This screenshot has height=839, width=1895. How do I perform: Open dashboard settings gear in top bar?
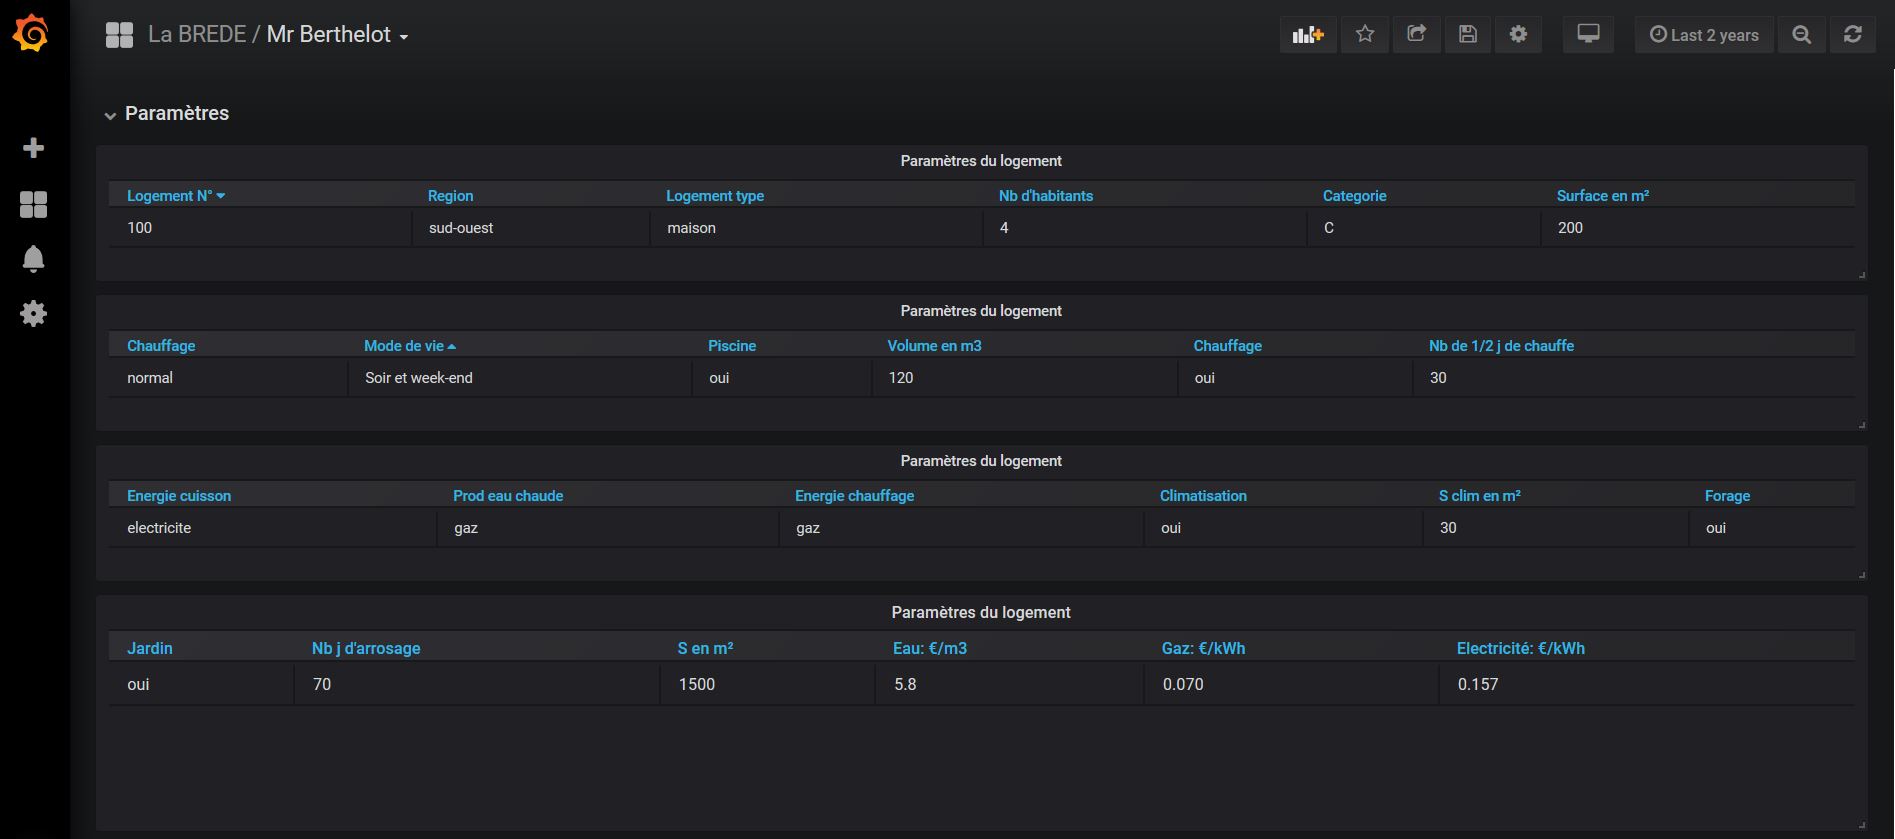(1518, 35)
